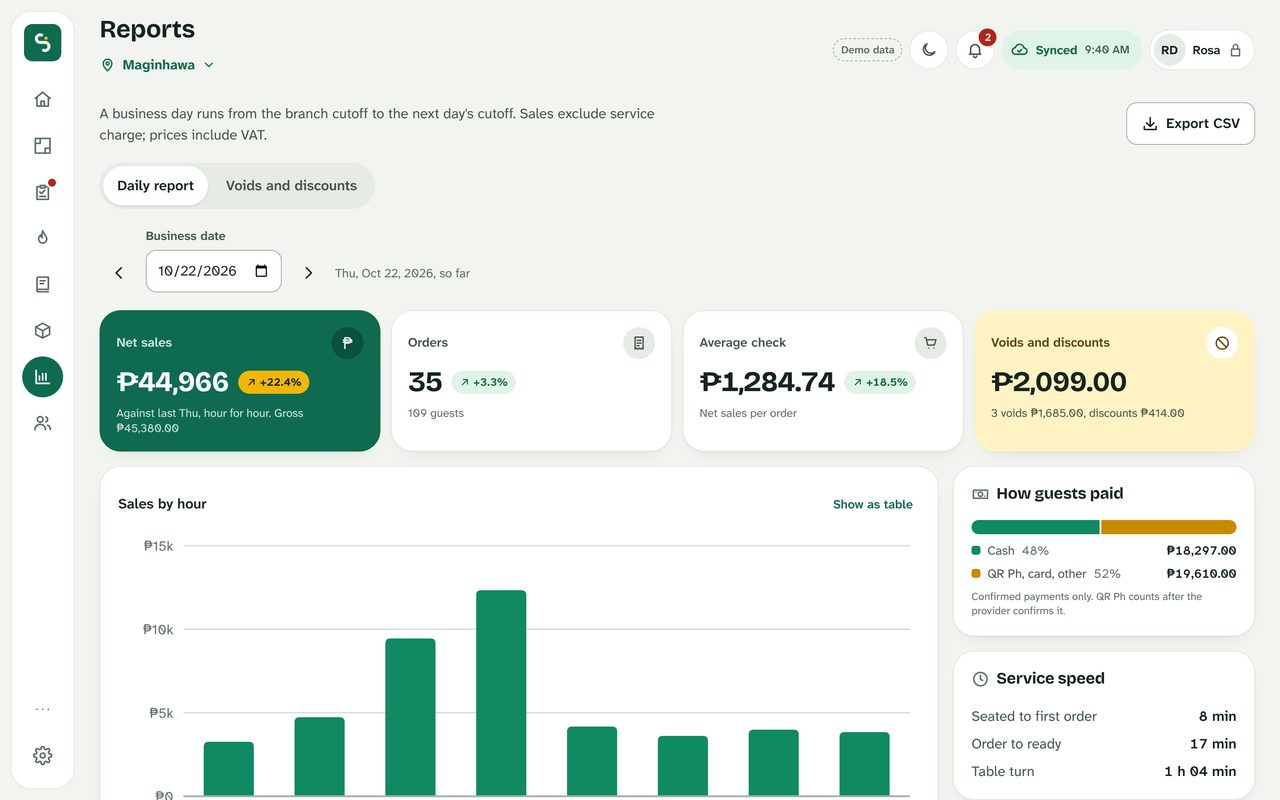Click the peso icon on Net sales card

pyautogui.click(x=347, y=343)
